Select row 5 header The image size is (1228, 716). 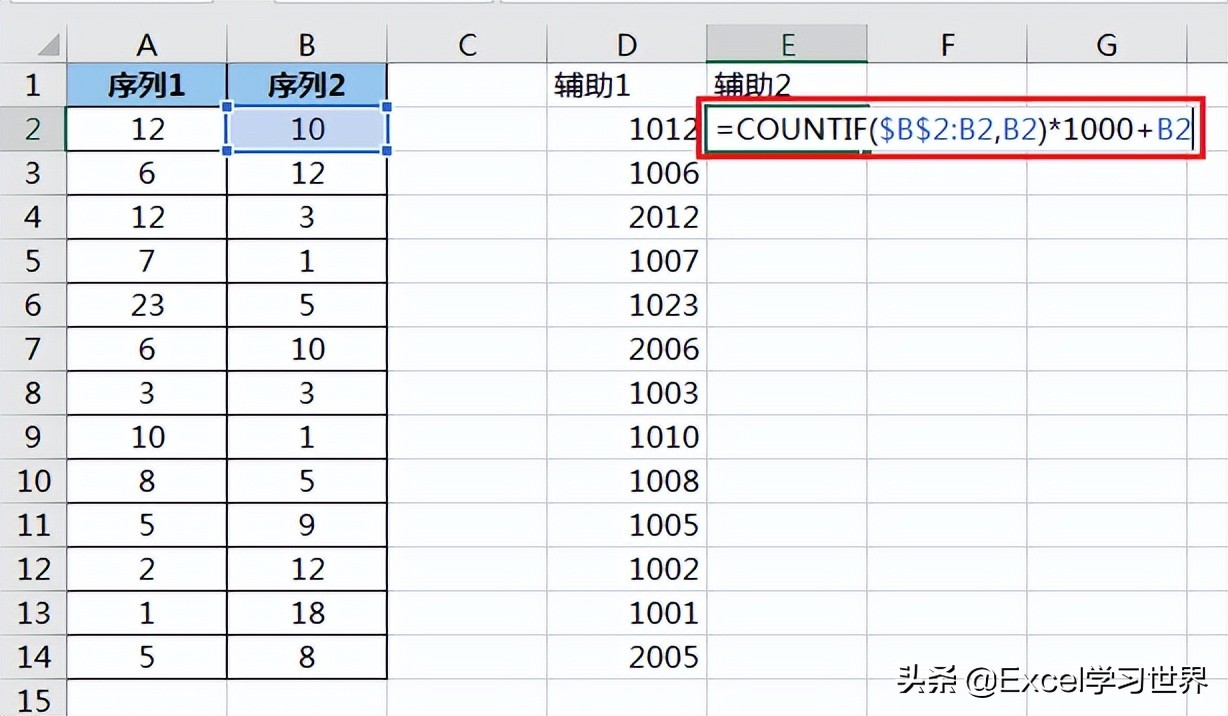(x=33, y=261)
